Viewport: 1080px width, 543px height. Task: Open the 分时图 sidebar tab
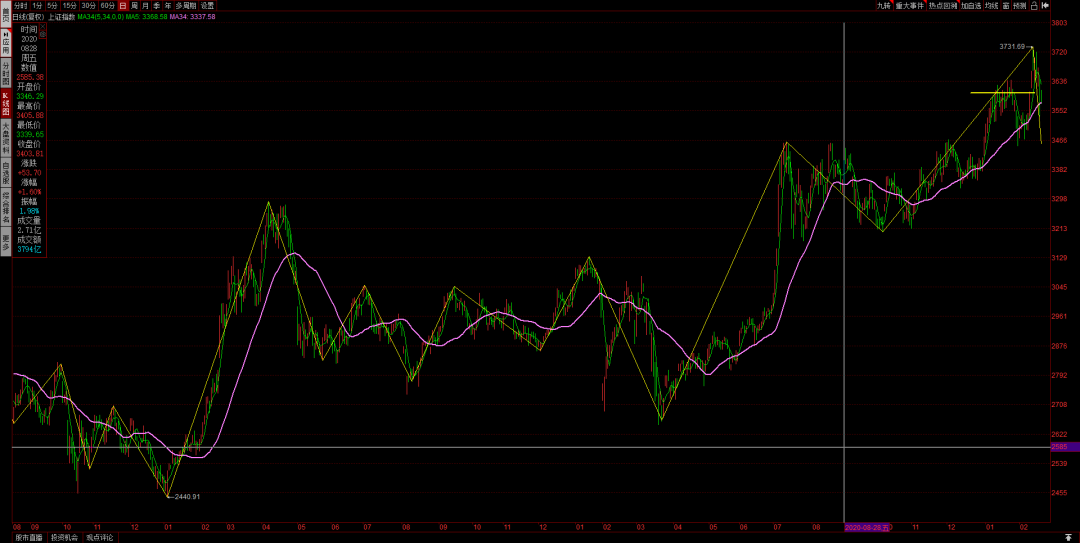point(6,72)
